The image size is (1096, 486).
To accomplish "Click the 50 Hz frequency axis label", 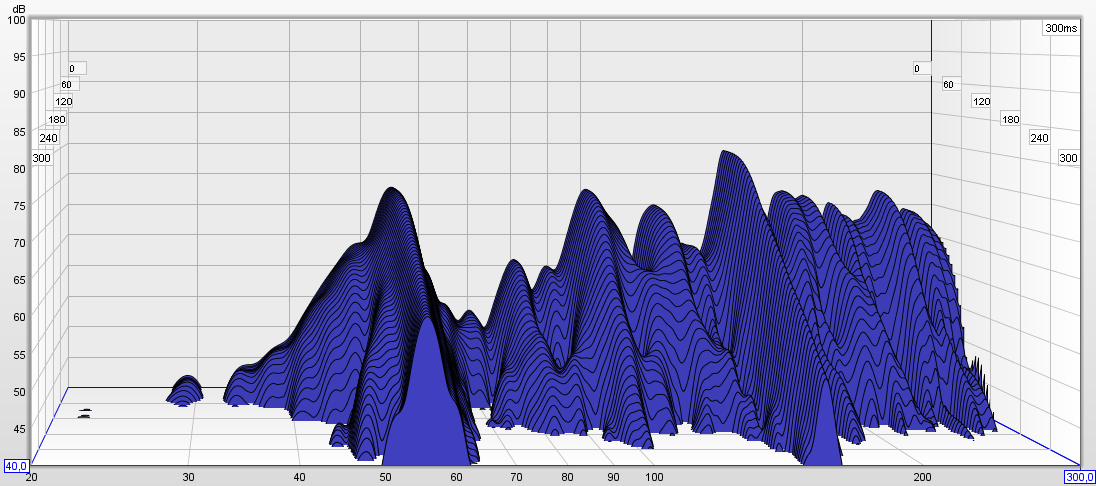I will click(x=385, y=477).
